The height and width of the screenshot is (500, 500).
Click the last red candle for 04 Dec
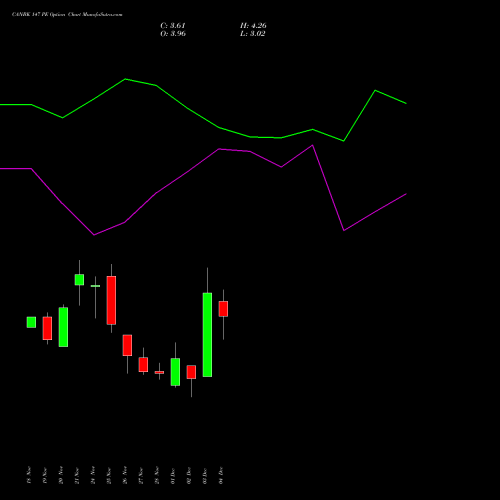point(223,309)
